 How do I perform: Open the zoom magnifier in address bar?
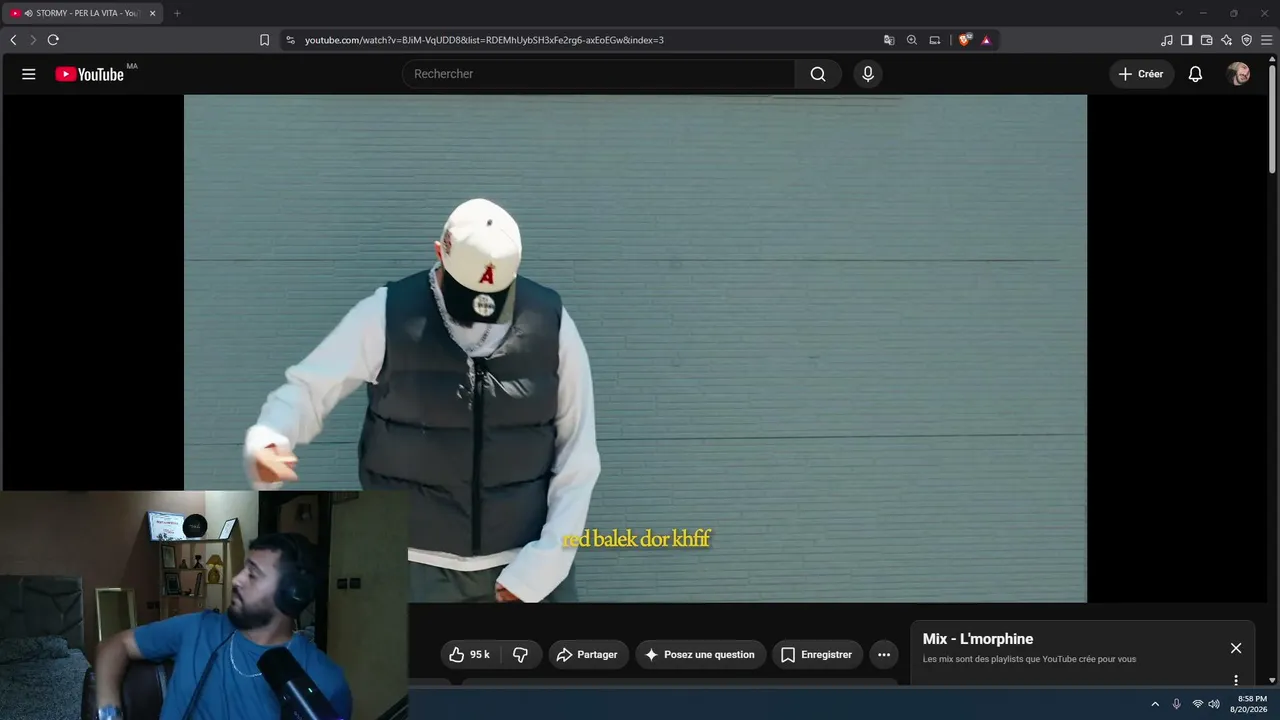912,40
